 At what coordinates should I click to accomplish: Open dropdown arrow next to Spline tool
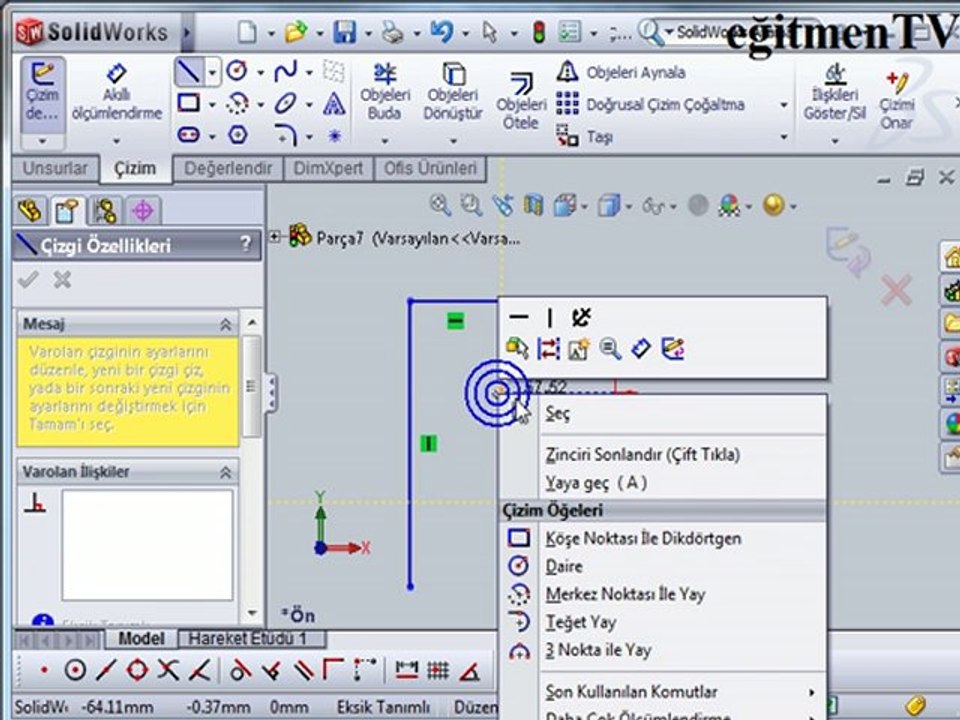pos(309,73)
